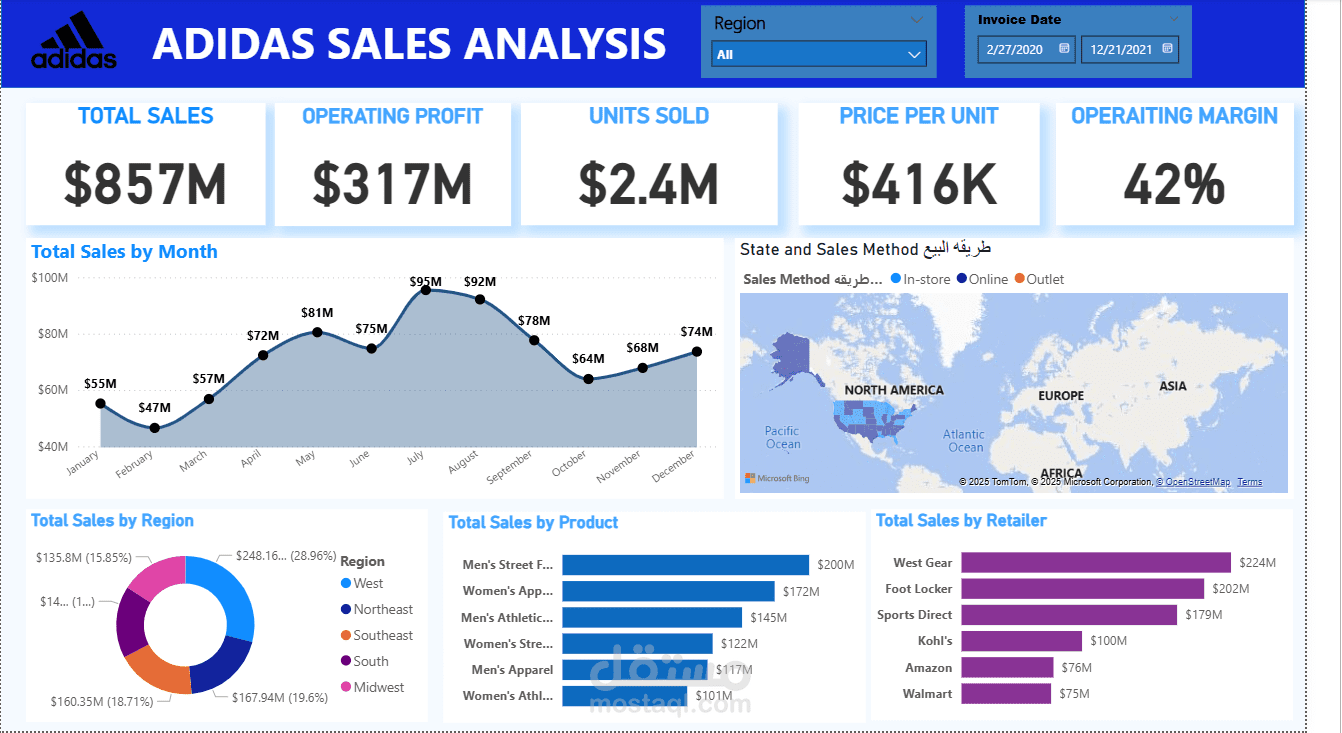
Task: Click the $317M Operating Profit value
Action: click(392, 183)
